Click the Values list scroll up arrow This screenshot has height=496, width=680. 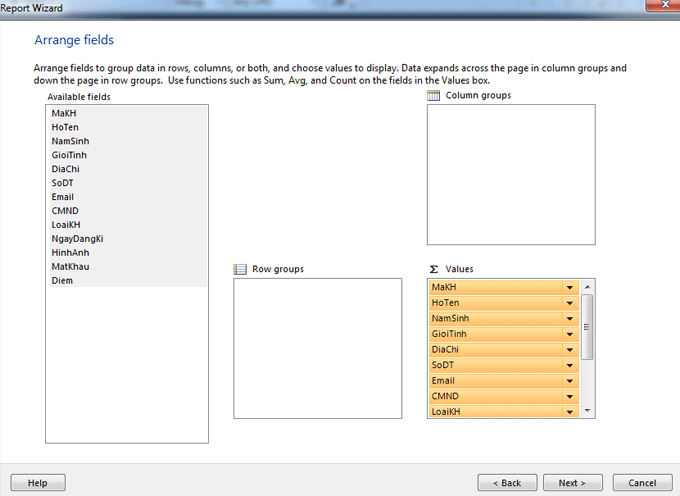[x=588, y=287]
